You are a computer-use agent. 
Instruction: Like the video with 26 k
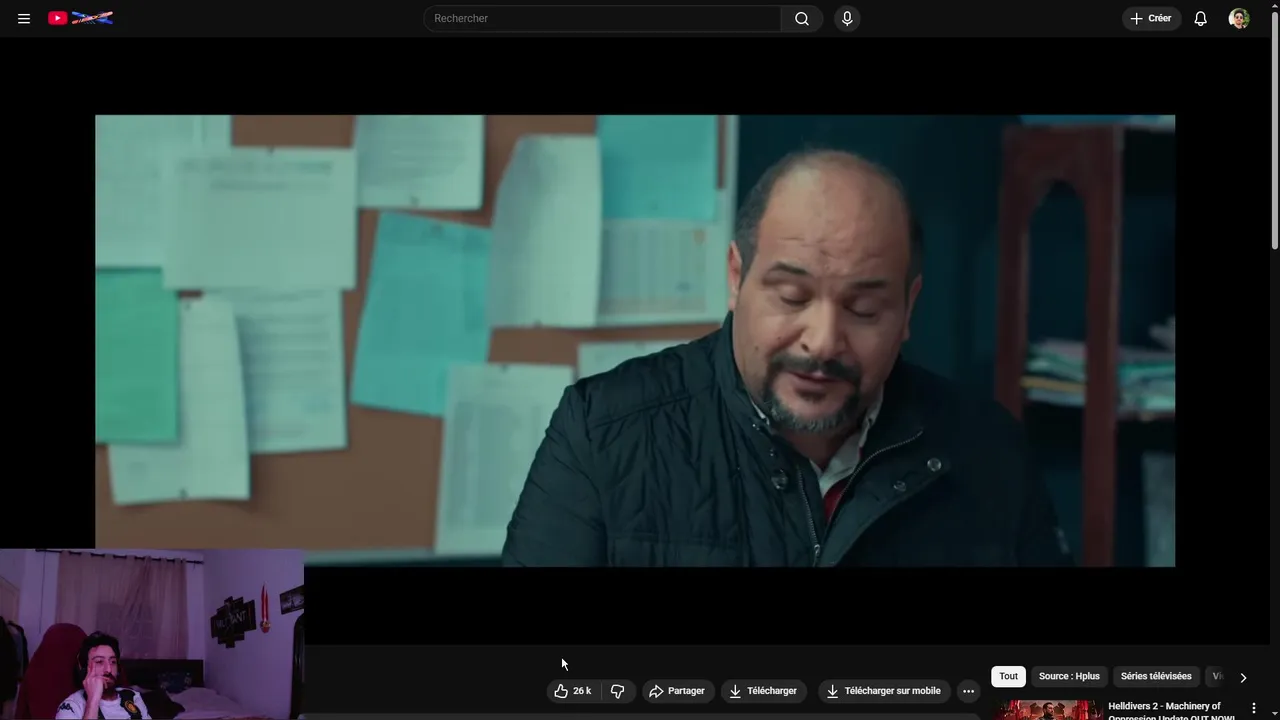573,691
